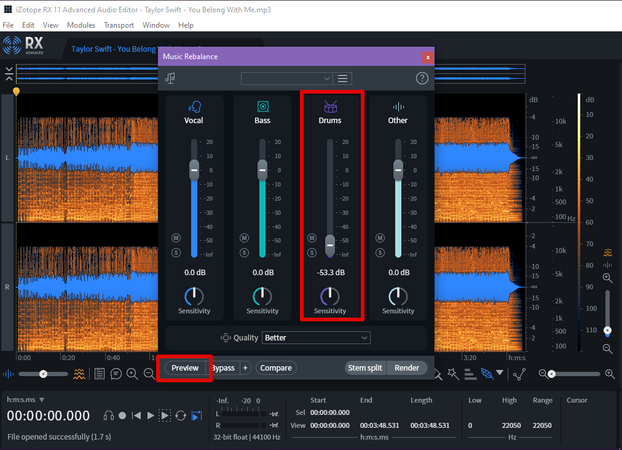This screenshot has width=622, height=450.
Task: Click the Drums gain fader handle
Action: coord(330,245)
